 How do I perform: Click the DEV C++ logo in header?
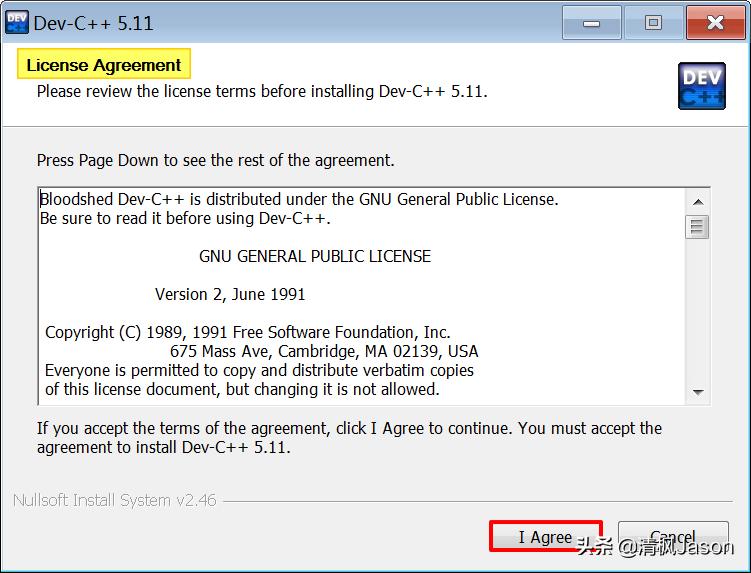point(702,86)
